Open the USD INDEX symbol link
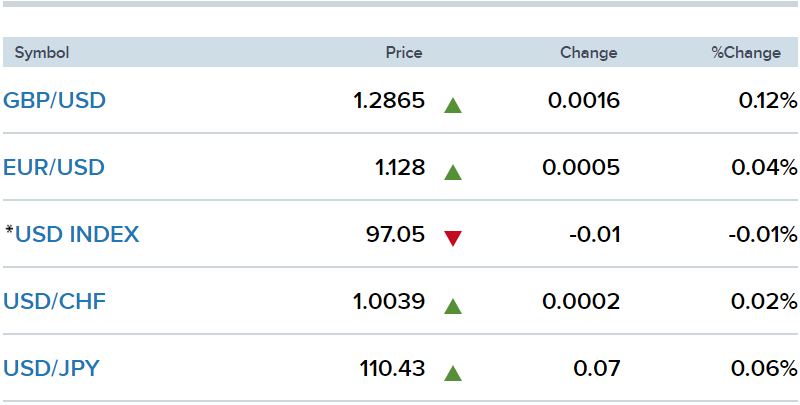Screen dimensions: 800x405 coord(77,235)
